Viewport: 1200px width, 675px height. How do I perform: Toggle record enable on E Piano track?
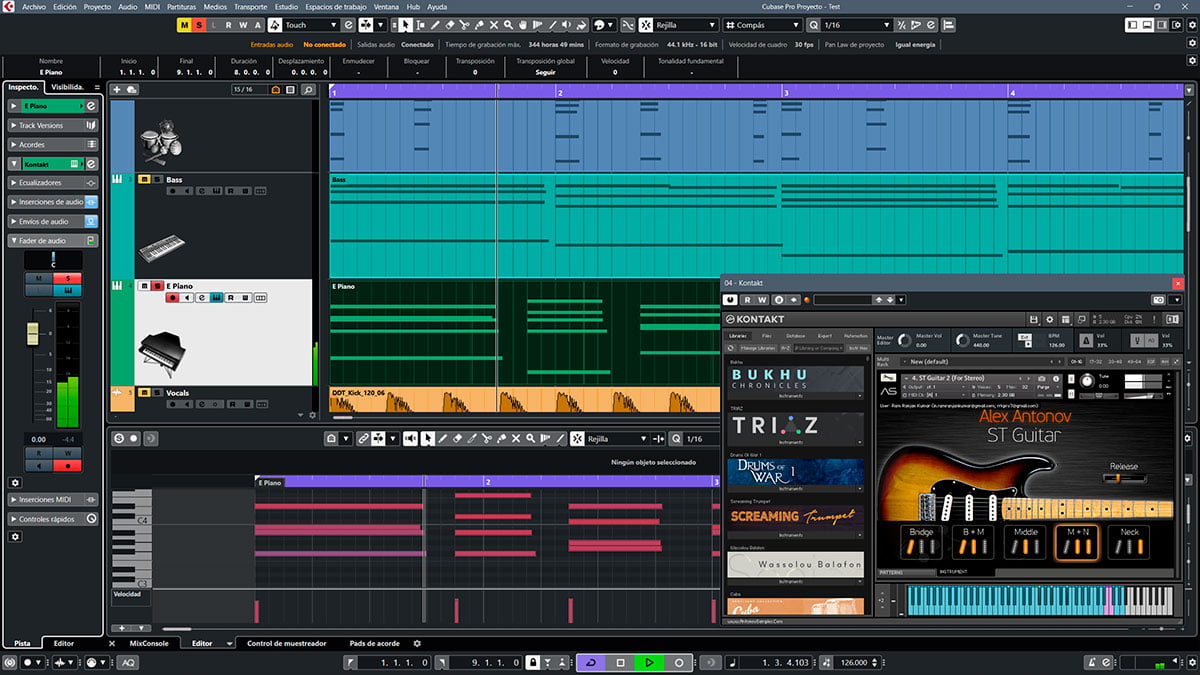173,298
